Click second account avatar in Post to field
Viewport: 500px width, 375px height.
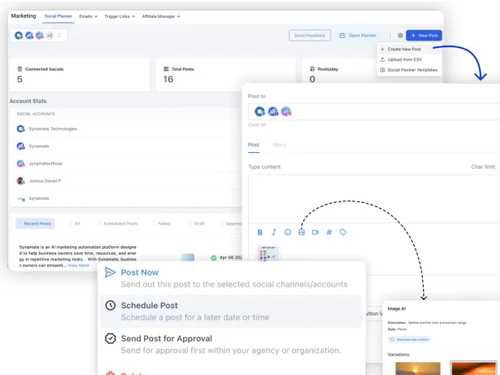click(273, 111)
